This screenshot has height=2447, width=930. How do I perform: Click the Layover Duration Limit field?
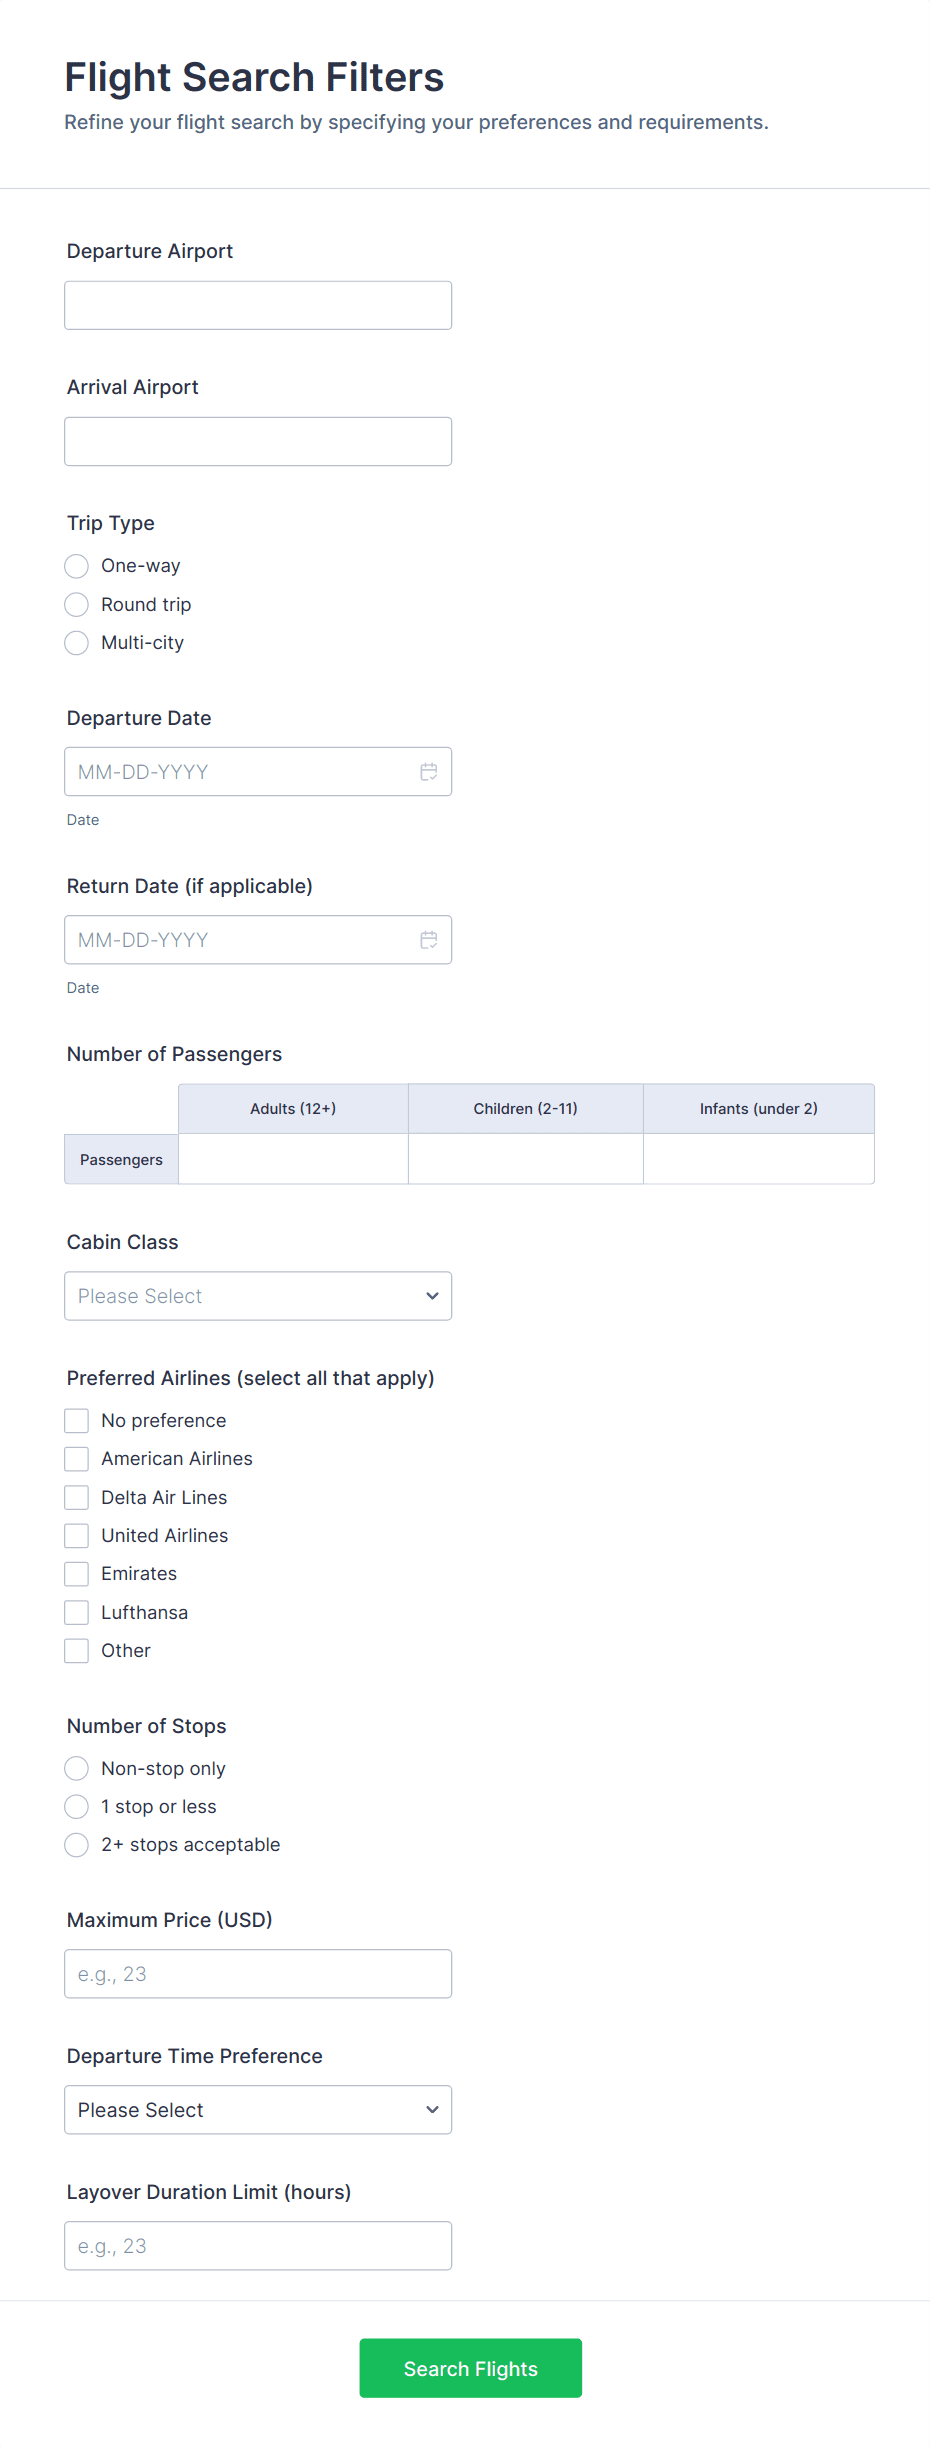click(x=258, y=2246)
